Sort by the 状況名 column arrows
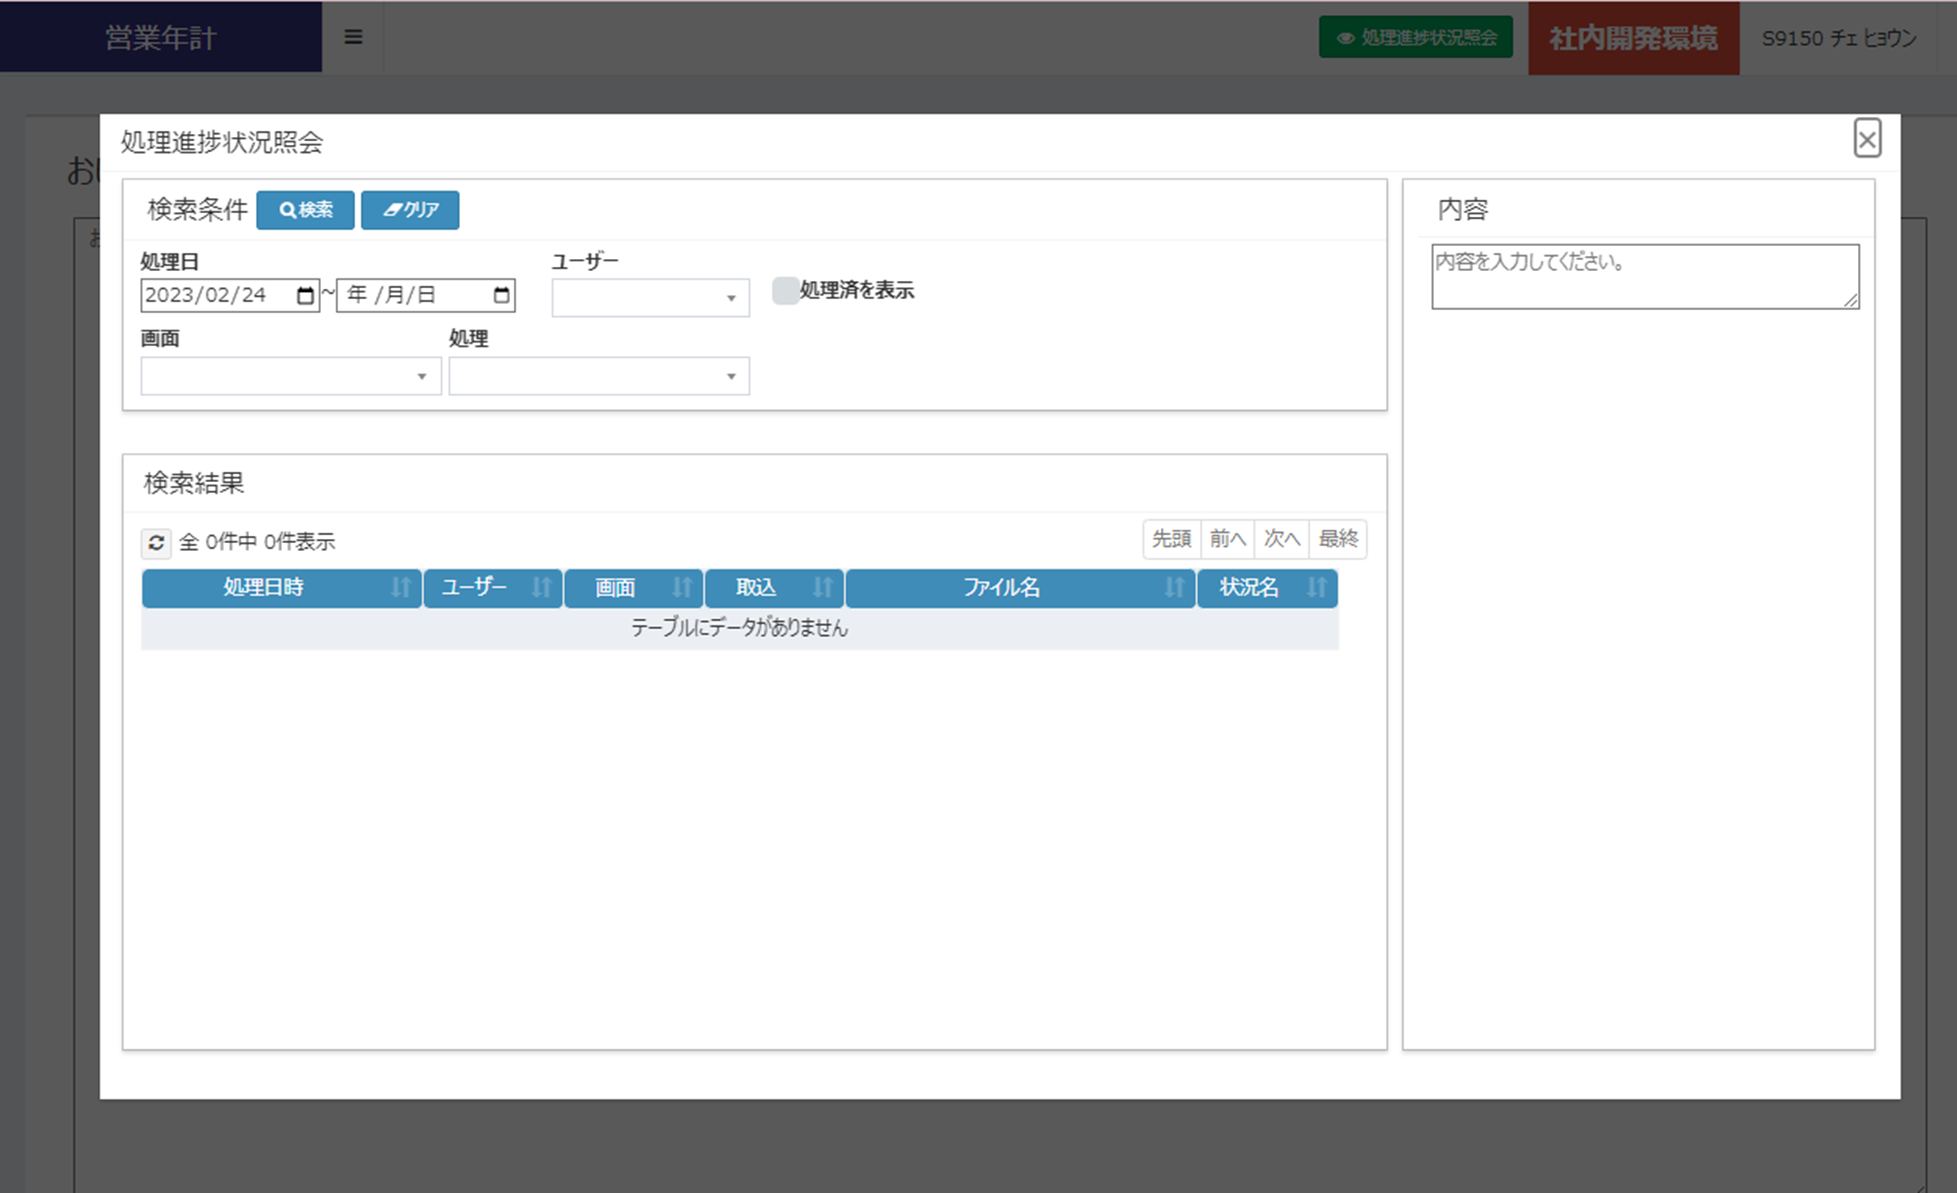This screenshot has height=1193, width=1957. [x=1316, y=588]
